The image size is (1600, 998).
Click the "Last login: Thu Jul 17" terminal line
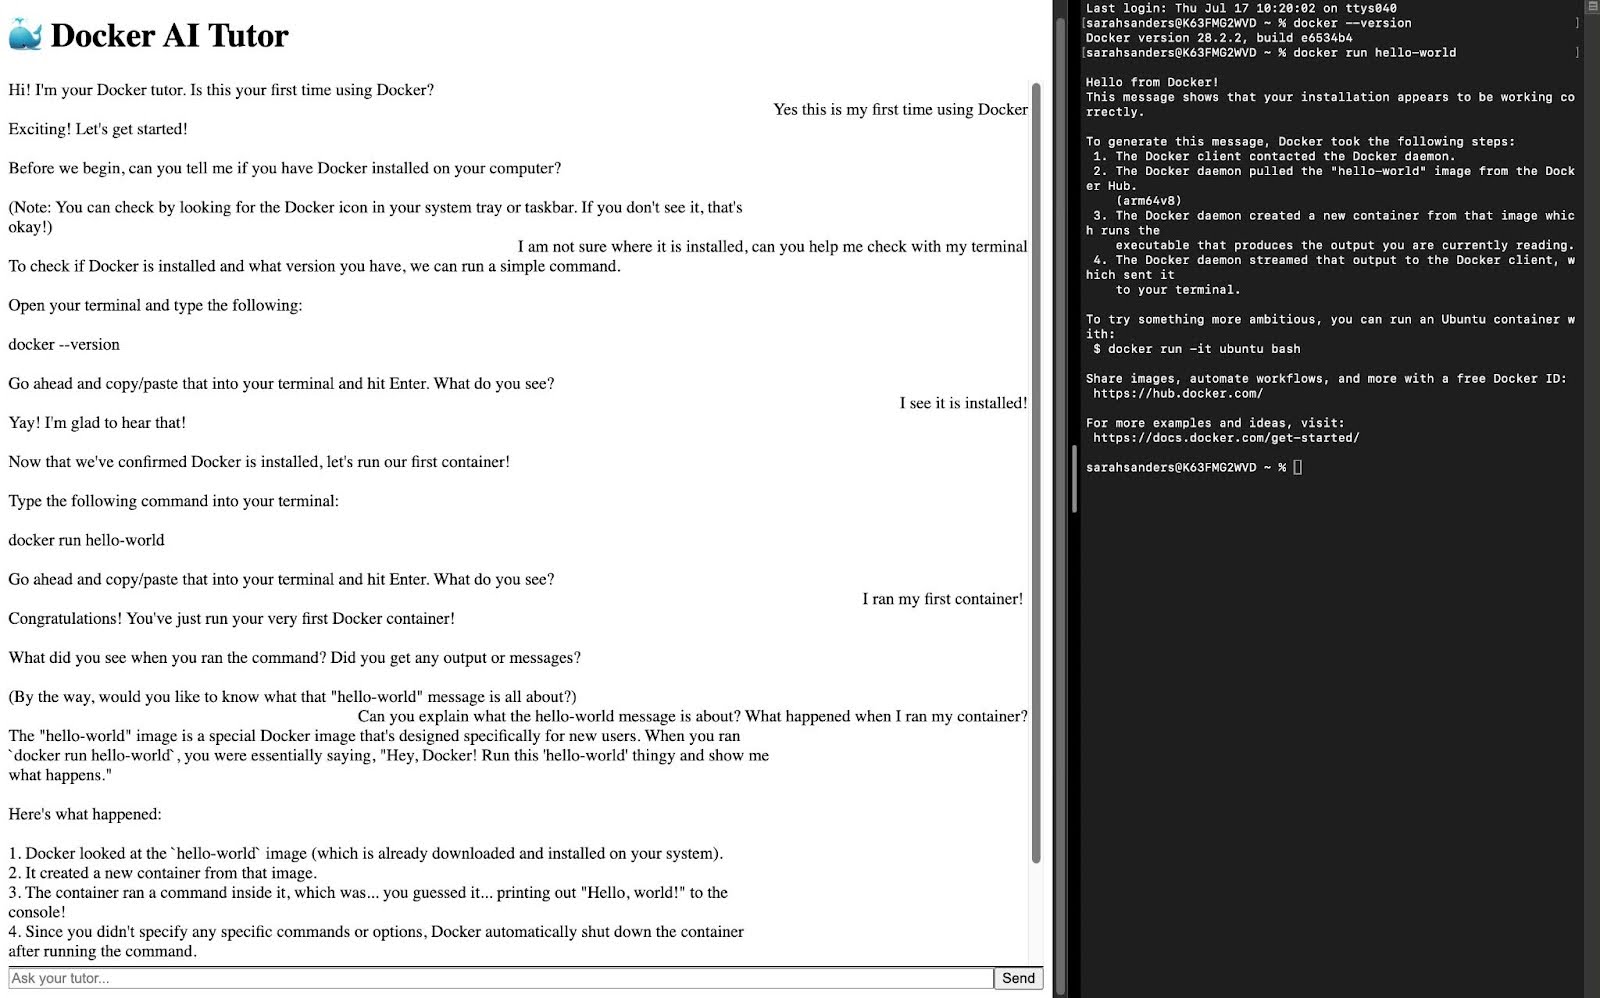click(x=1241, y=8)
